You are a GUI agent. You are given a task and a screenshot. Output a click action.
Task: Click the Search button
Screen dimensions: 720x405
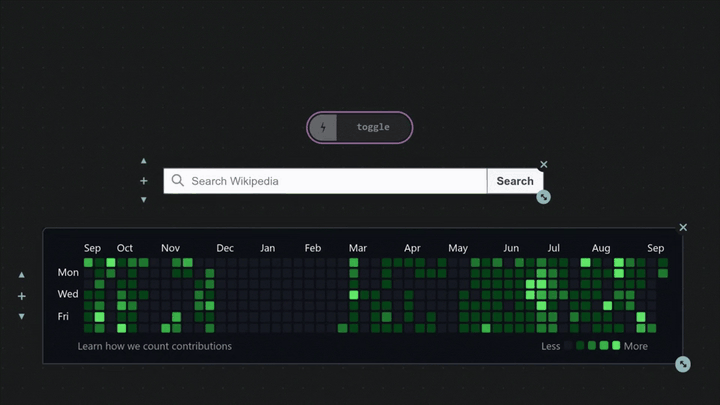[x=515, y=181]
